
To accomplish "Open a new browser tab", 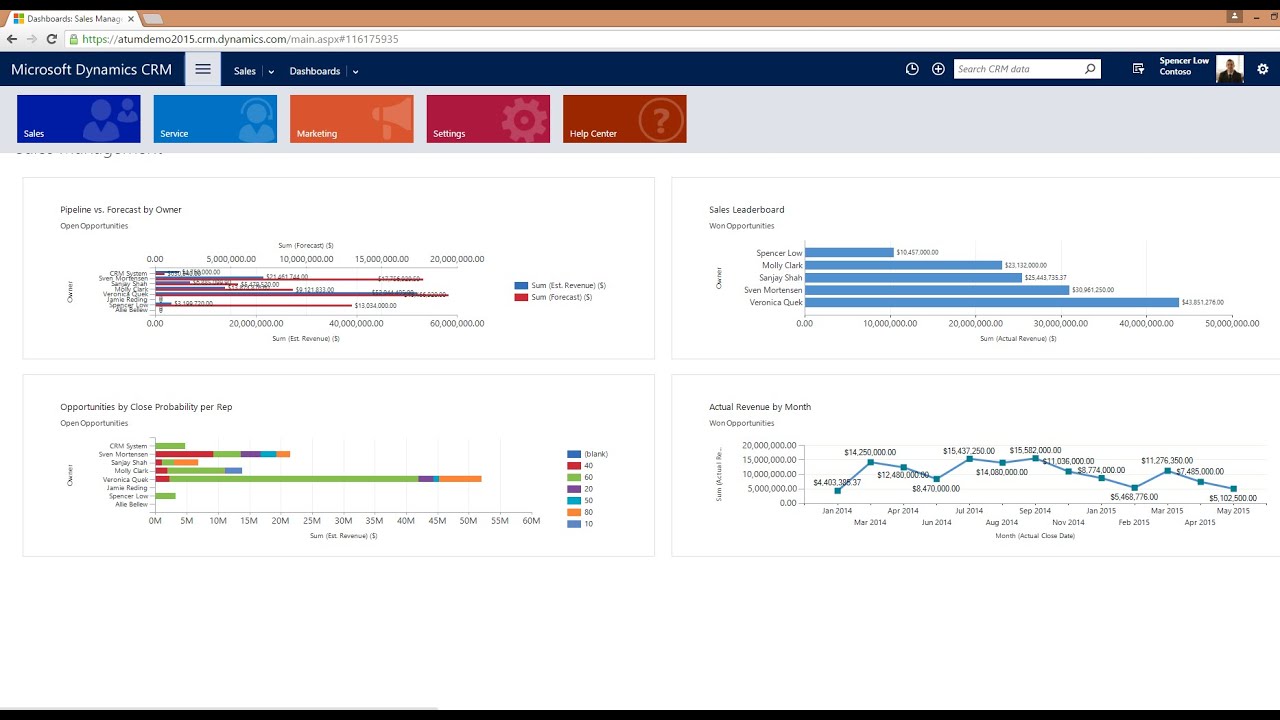I will 153,19.
